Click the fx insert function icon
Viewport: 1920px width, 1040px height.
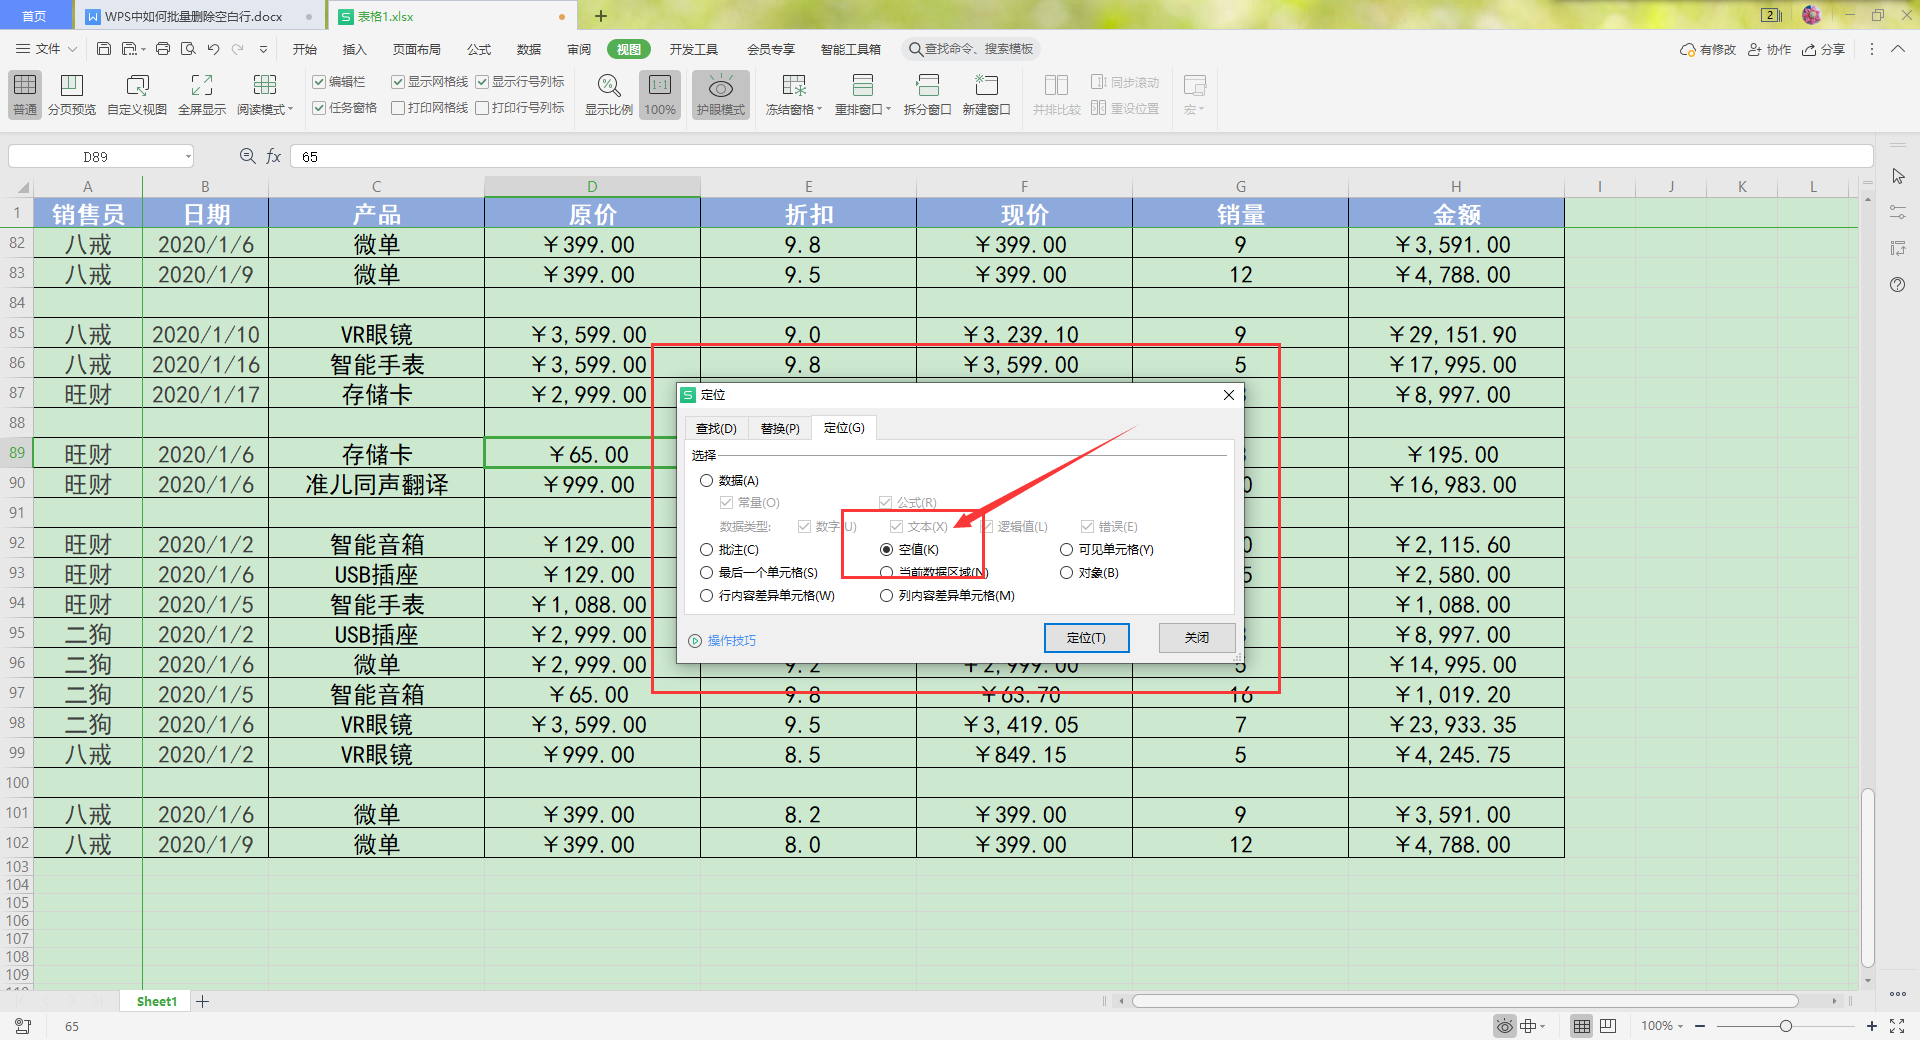273,156
